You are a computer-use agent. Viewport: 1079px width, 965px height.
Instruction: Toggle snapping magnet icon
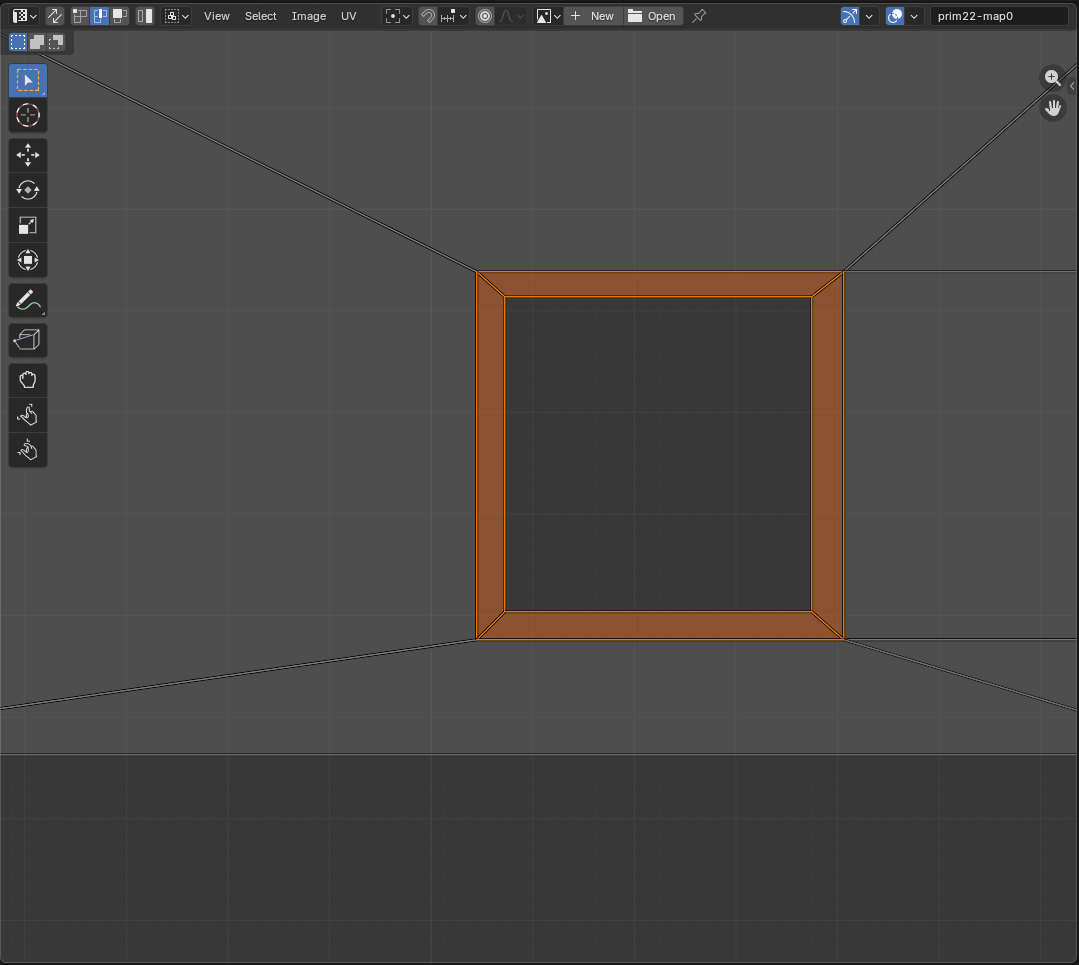[x=428, y=16]
